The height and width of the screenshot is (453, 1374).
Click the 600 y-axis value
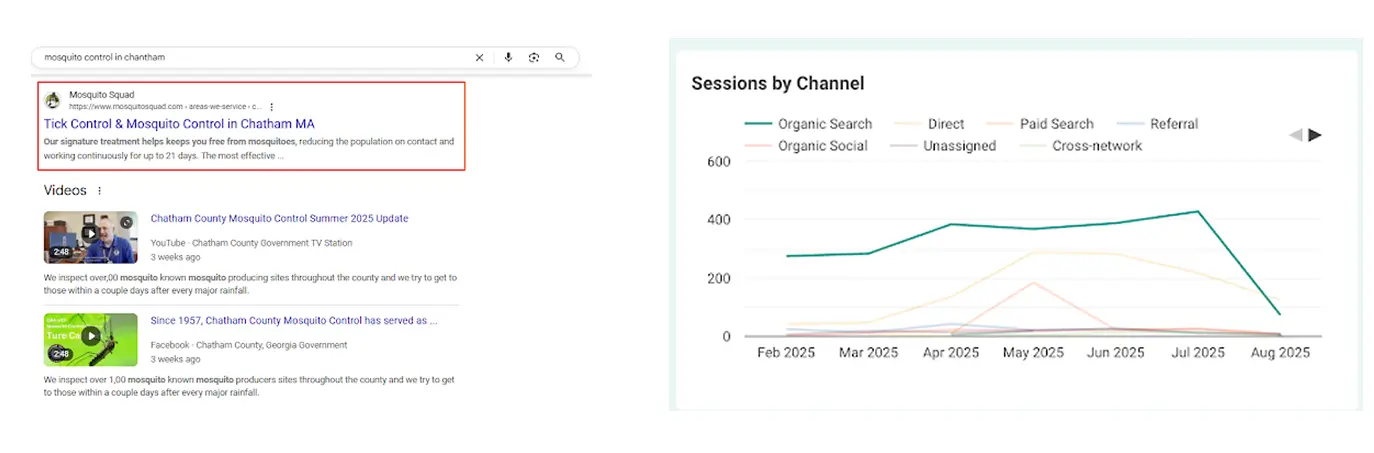720,161
